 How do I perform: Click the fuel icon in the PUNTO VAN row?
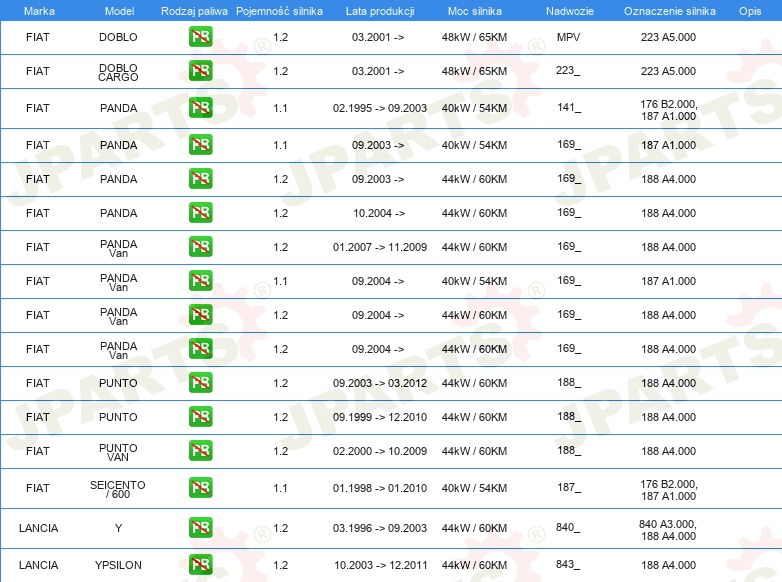[200, 451]
